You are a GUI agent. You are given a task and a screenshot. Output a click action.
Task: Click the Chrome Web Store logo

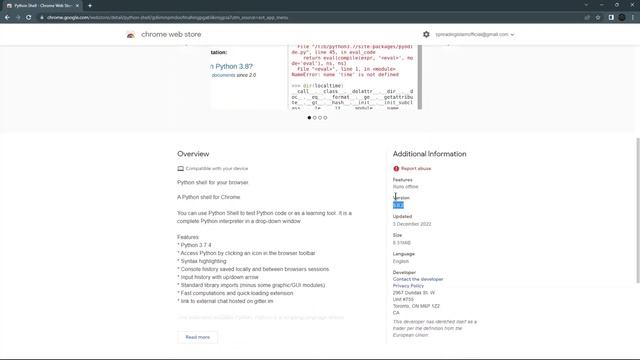[131, 35]
